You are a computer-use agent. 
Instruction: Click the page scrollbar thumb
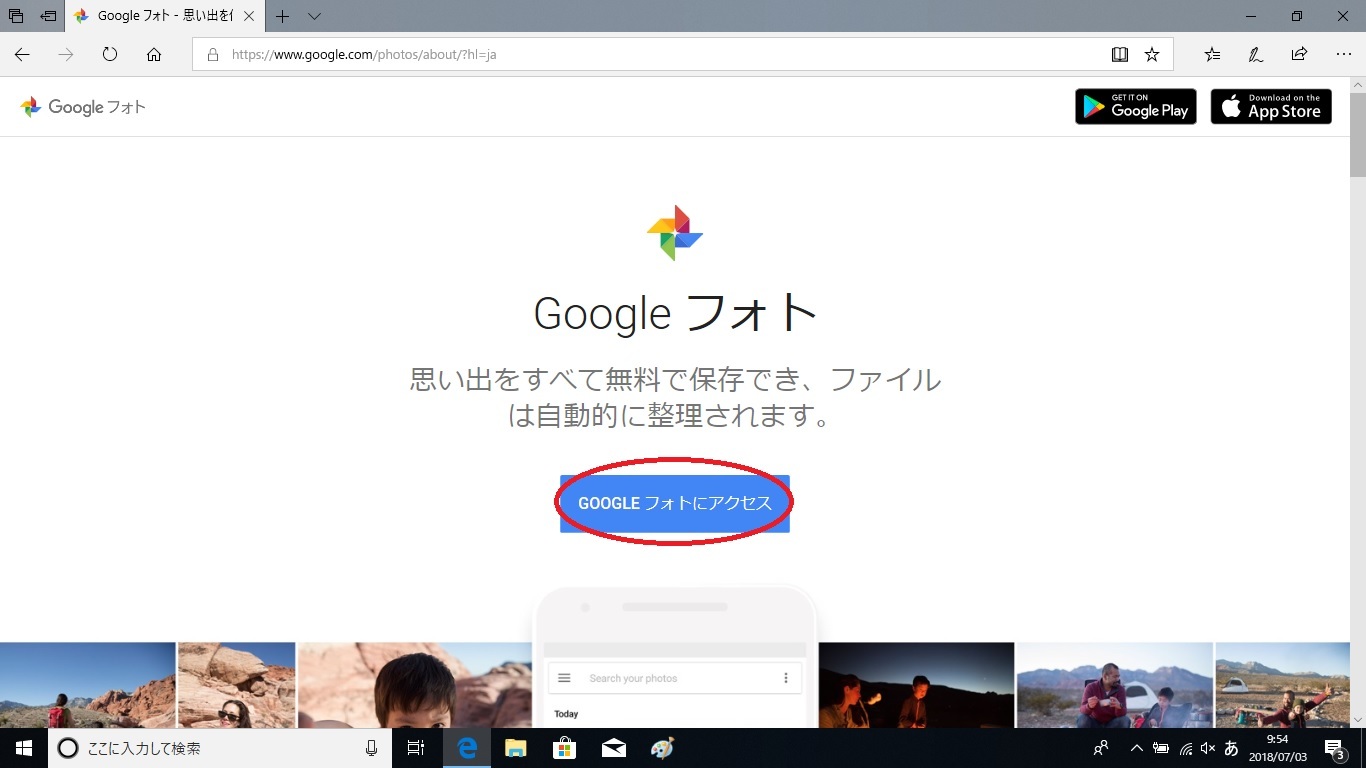[x=1358, y=134]
